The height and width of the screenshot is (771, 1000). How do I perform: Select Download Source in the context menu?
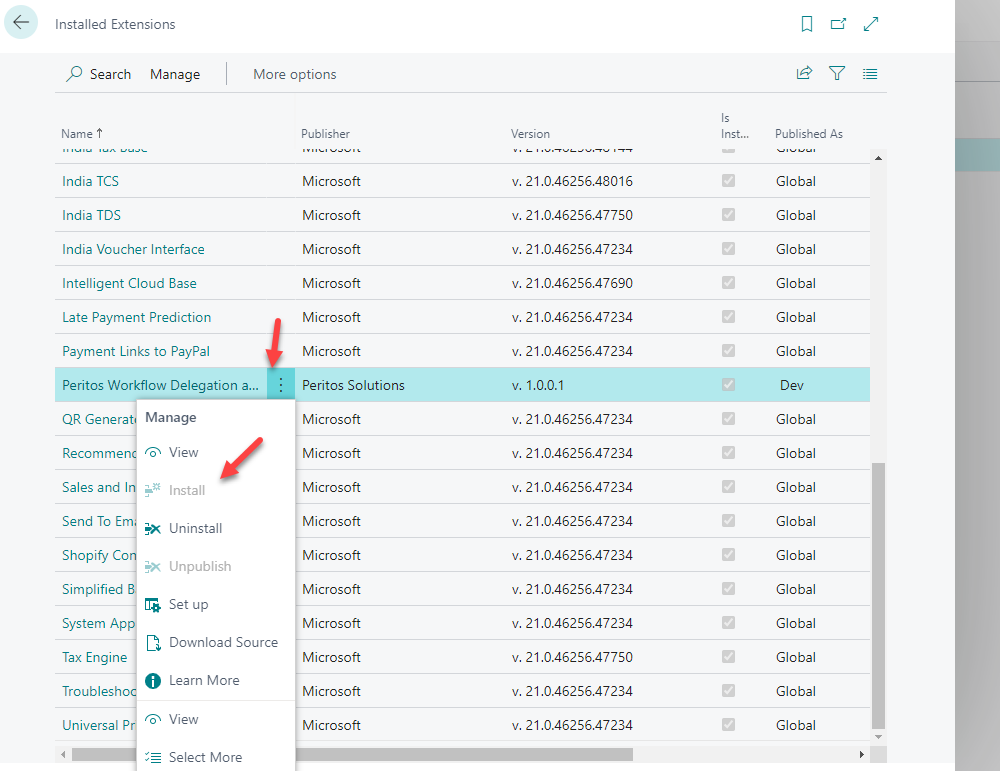[223, 642]
